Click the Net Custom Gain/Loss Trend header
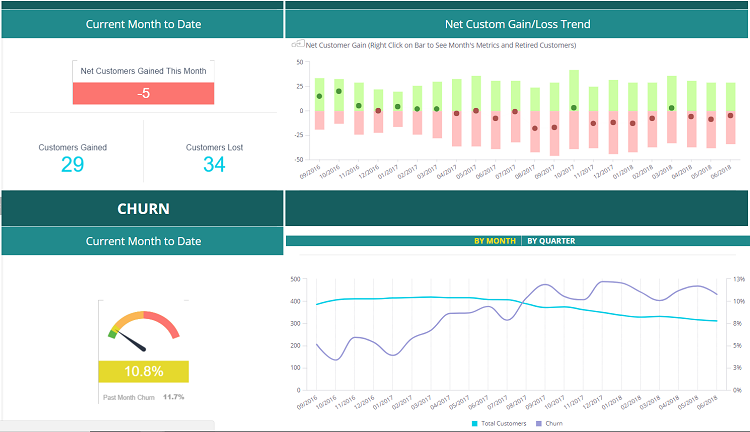Viewport: 750px width, 432px height. tap(517, 24)
